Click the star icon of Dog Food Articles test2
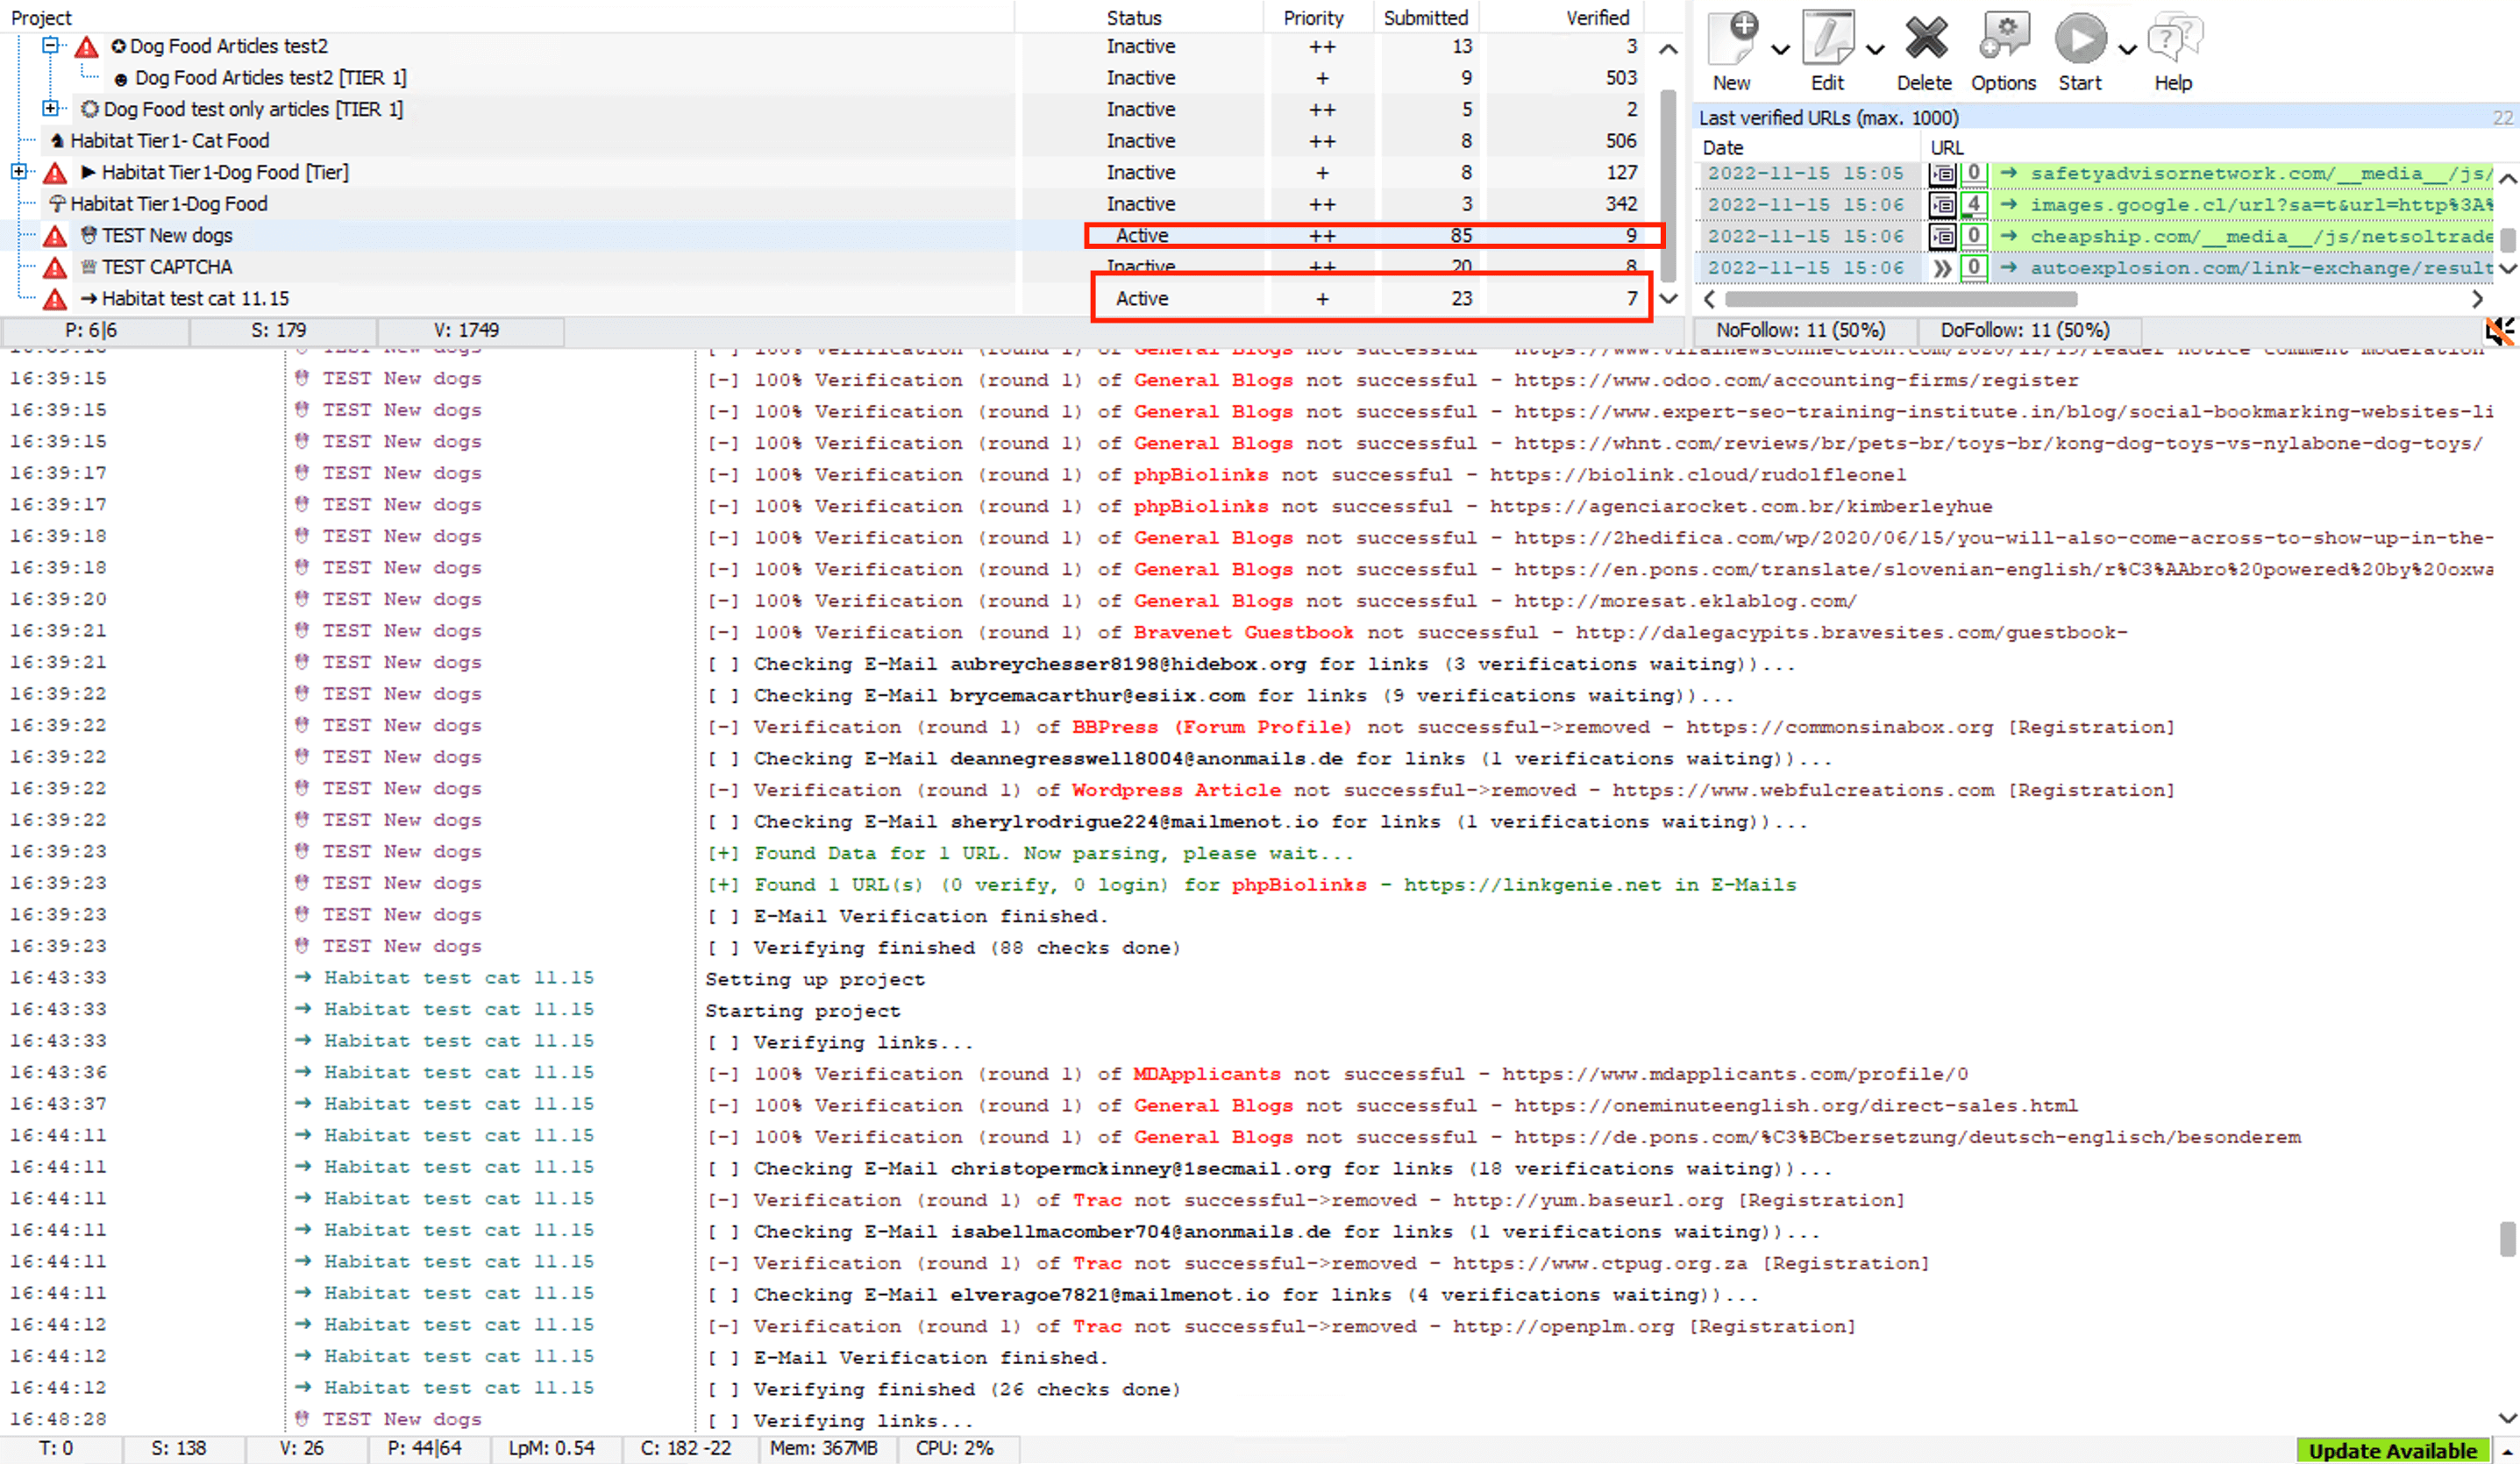This screenshot has height=1464, width=2520. coord(118,46)
